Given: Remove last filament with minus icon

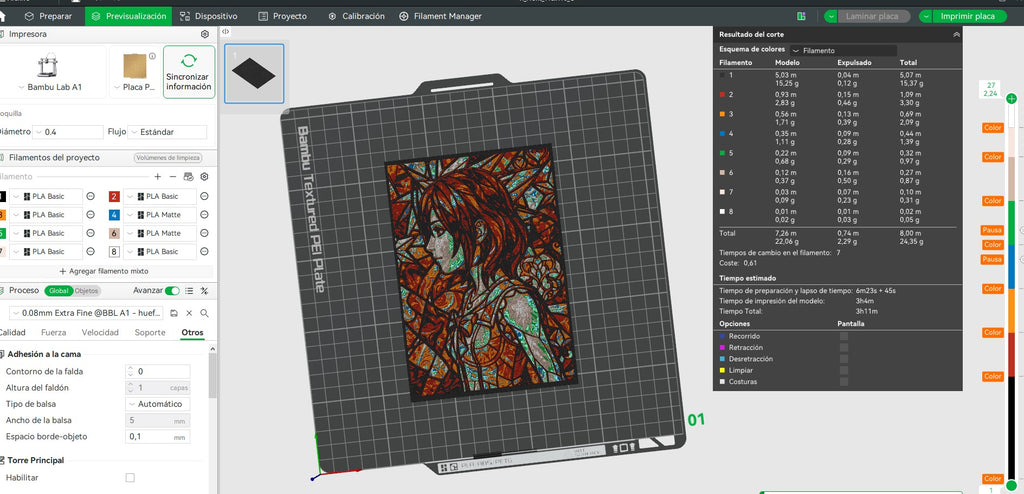Looking at the screenshot, I should pyautogui.click(x=172, y=176).
